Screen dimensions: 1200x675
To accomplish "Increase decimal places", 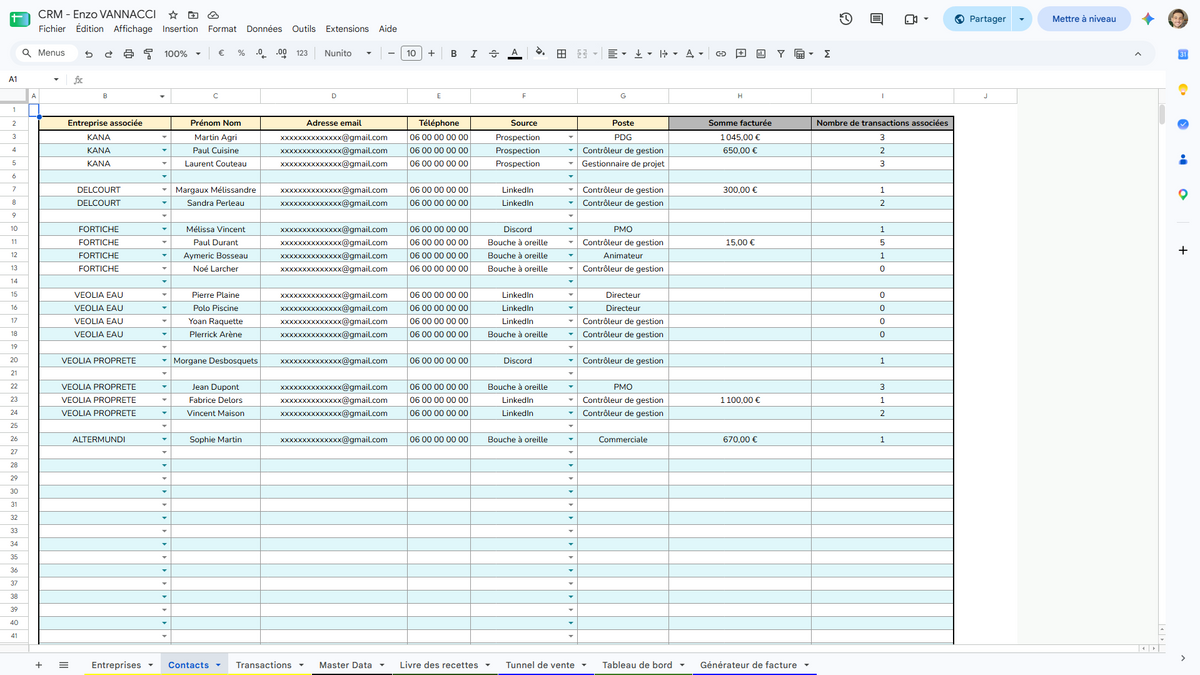I will [x=281, y=54].
